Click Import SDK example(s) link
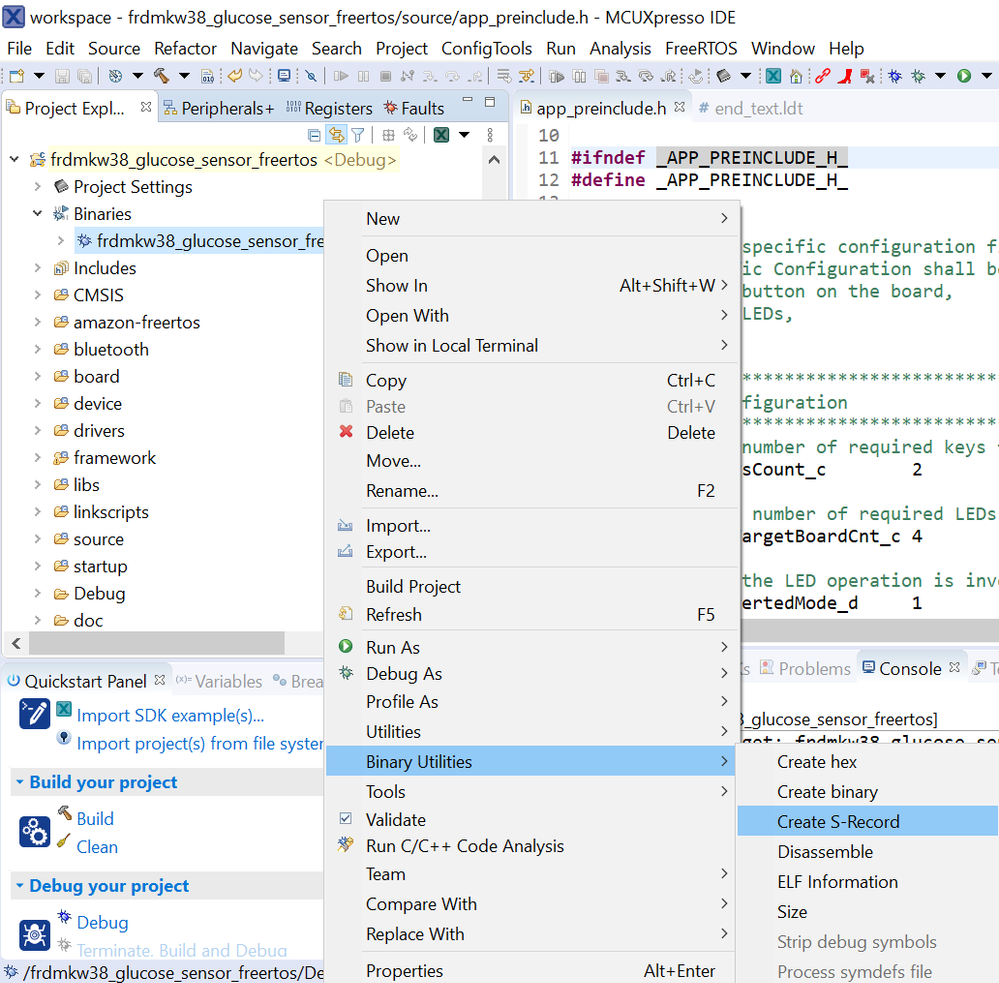The width and height of the screenshot is (999, 983). [170, 715]
